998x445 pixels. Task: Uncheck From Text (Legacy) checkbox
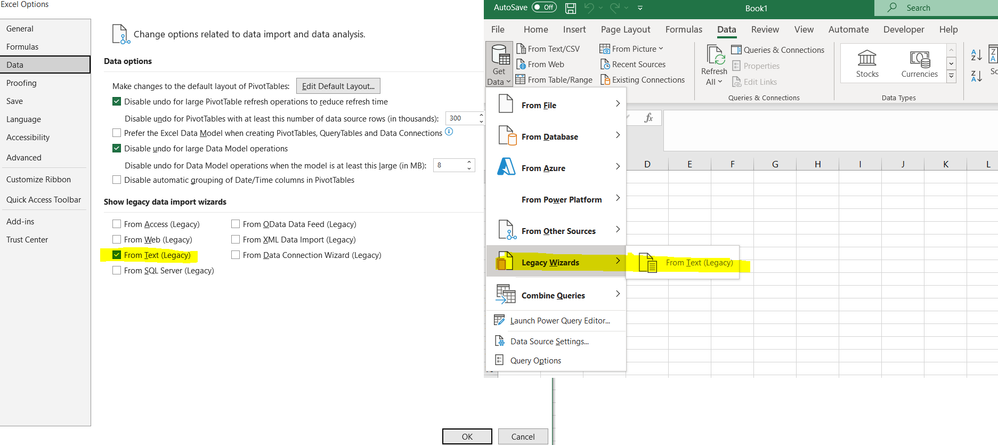(x=118, y=255)
